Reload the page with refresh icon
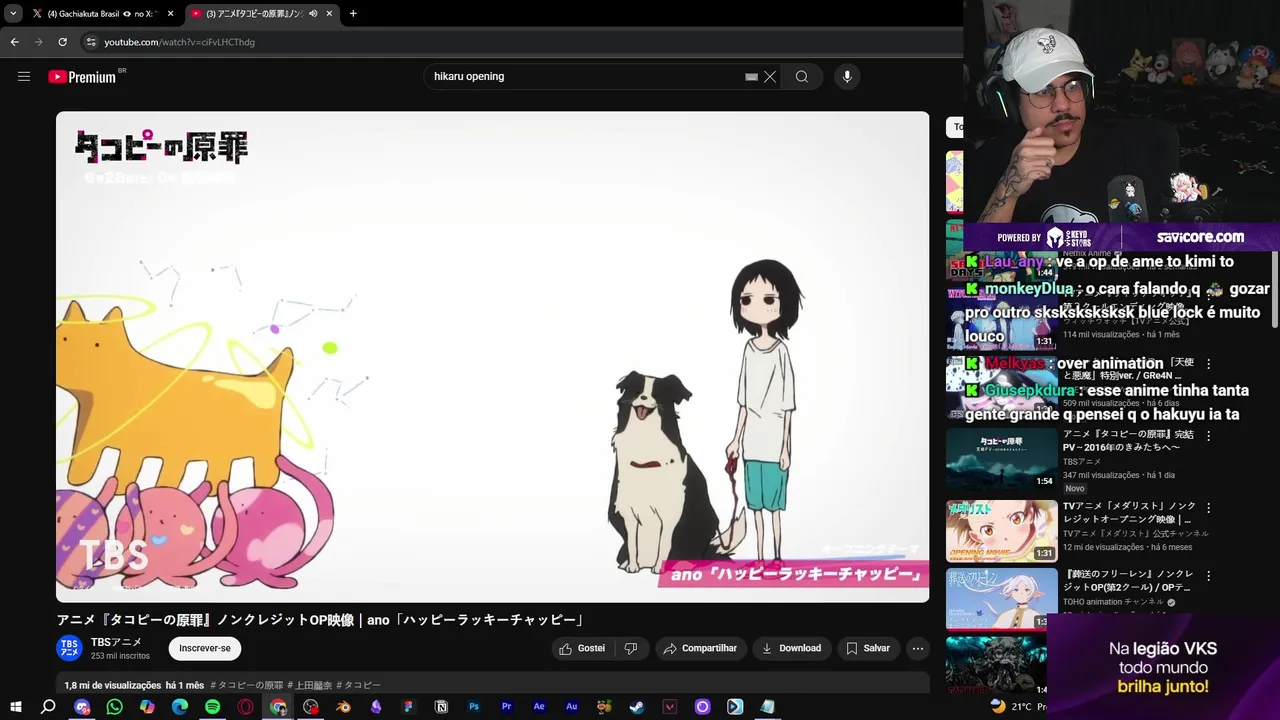 coord(62,42)
